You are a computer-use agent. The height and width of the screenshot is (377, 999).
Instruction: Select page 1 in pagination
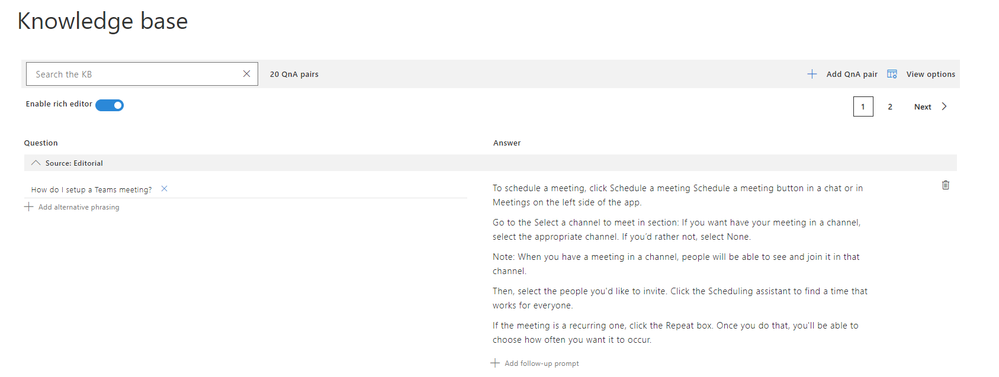[x=863, y=107]
